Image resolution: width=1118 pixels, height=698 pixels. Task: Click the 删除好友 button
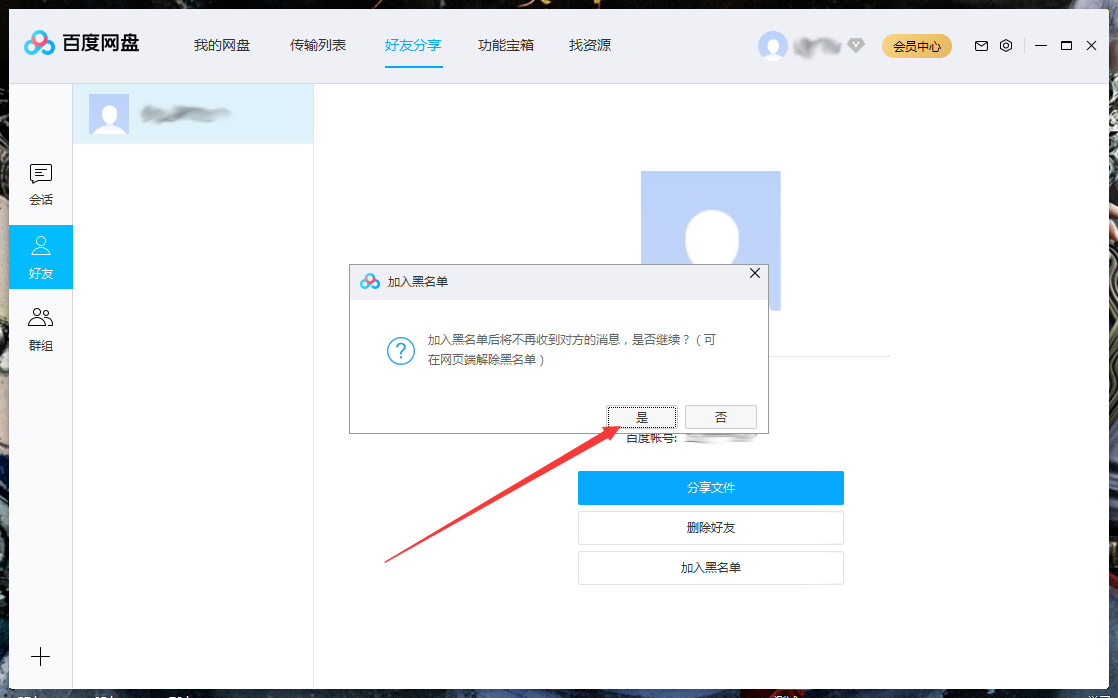pyautogui.click(x=710, y=528)
